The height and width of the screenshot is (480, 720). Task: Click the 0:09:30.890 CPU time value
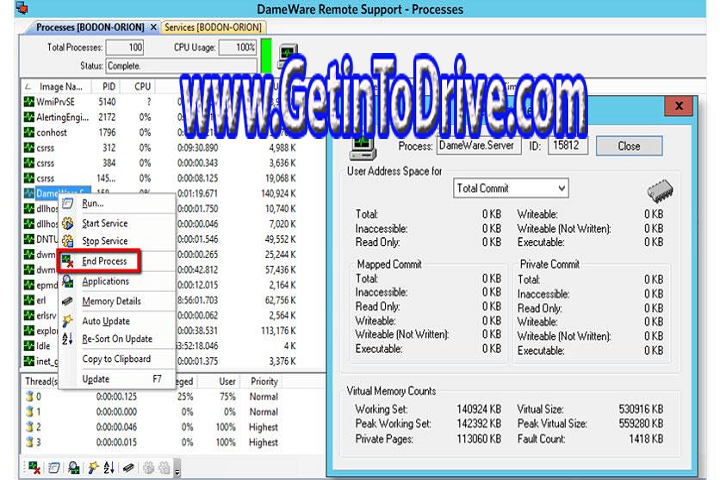coord(198,147)
